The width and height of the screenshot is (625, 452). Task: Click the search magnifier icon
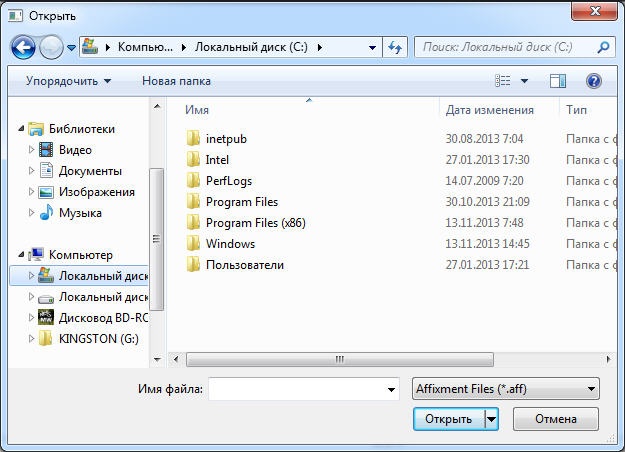tap(604, 47)
